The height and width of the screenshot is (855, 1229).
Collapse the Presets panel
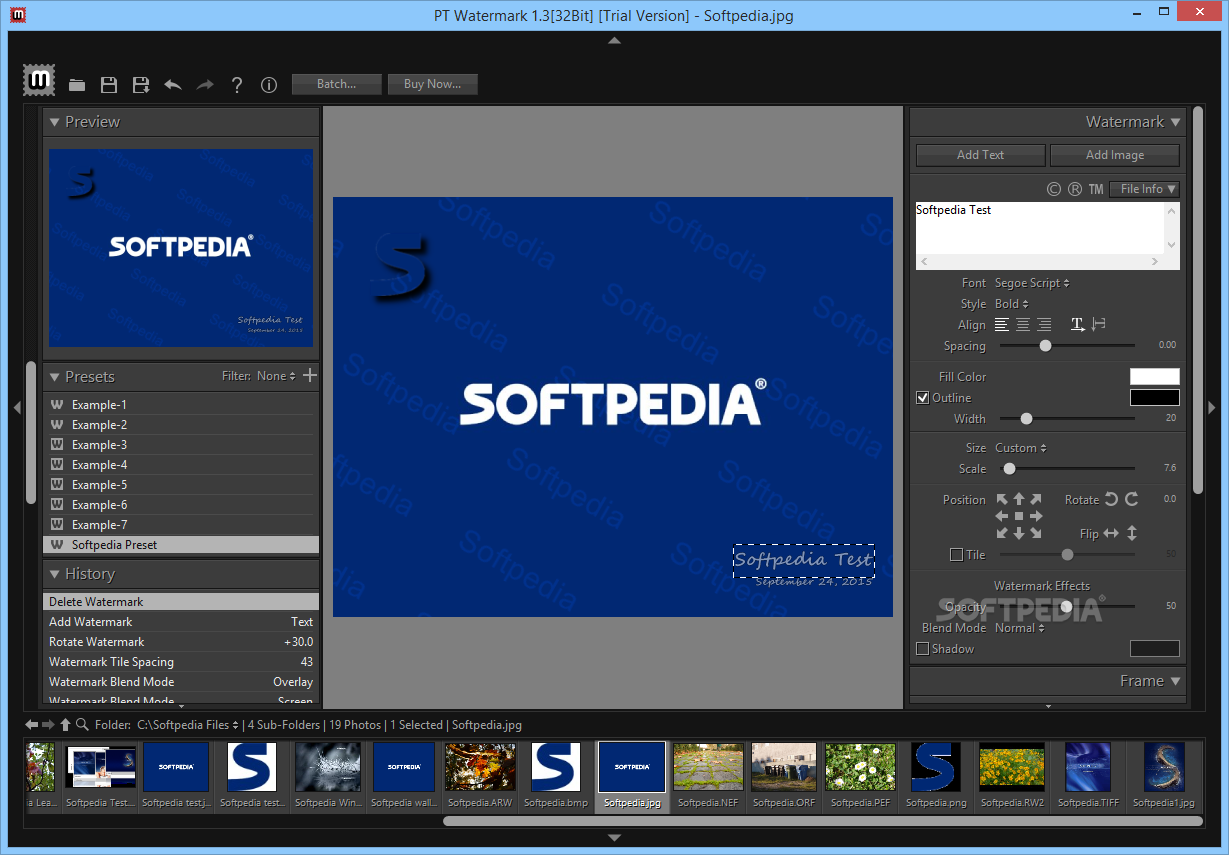[x=55, y=377]
